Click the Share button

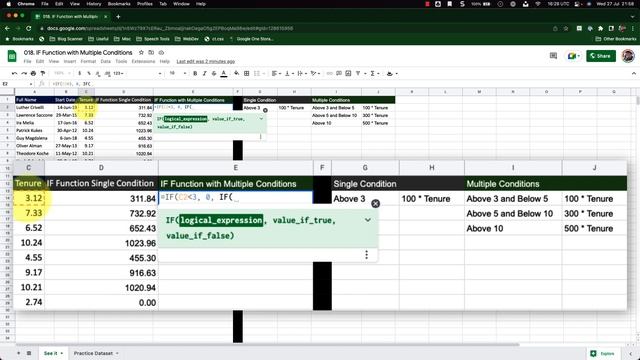[x=601, y=56]
